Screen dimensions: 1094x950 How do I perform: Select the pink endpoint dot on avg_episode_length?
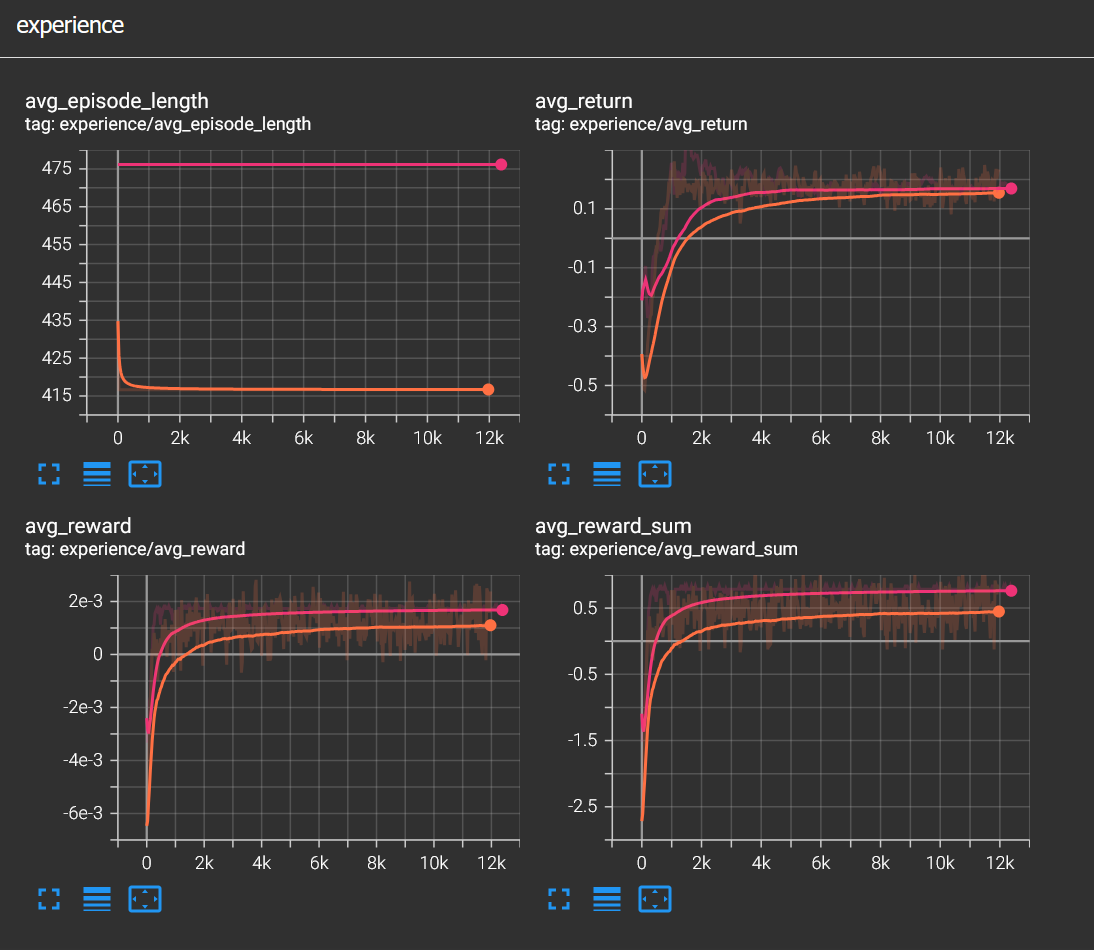tap(501, 164)
